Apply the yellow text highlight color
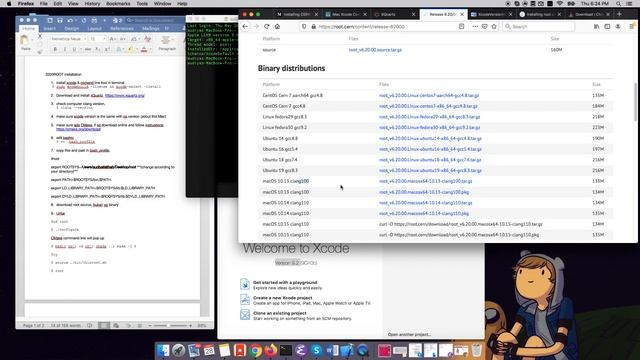The height and width of the screenshot is (360, 640). click(x=130, y=49)
